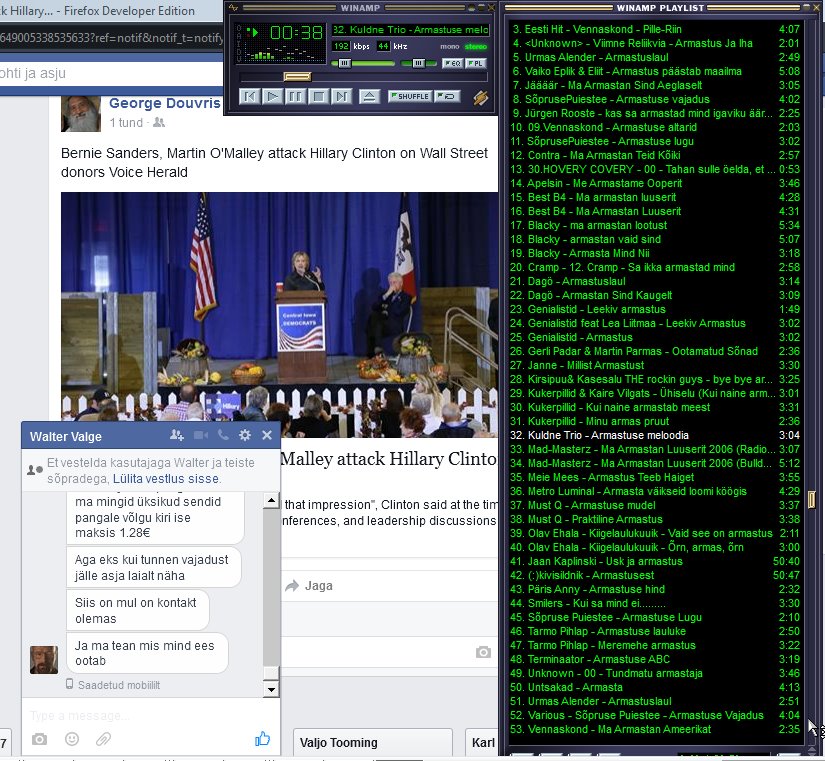Open post audience friends icon
Screen dimensions: 825x761
click(x=159, y=123)
